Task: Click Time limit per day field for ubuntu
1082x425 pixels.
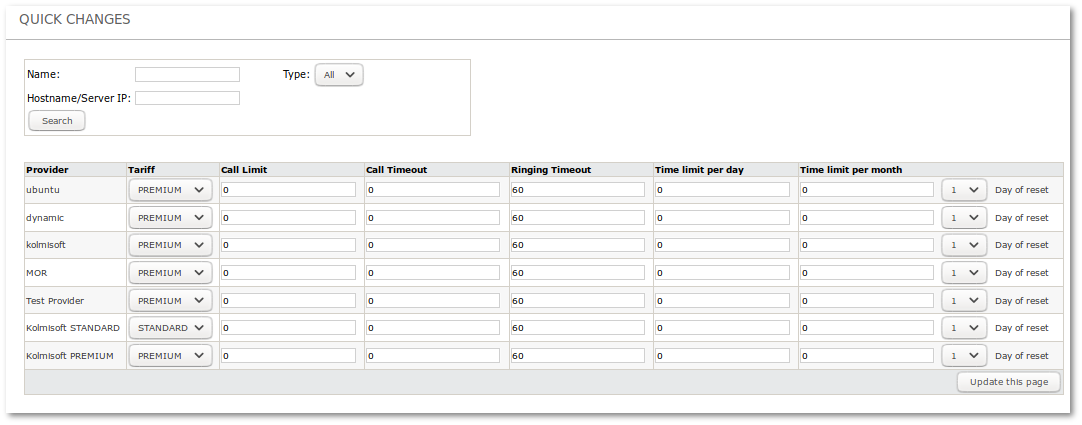Action: click(722, 190)
